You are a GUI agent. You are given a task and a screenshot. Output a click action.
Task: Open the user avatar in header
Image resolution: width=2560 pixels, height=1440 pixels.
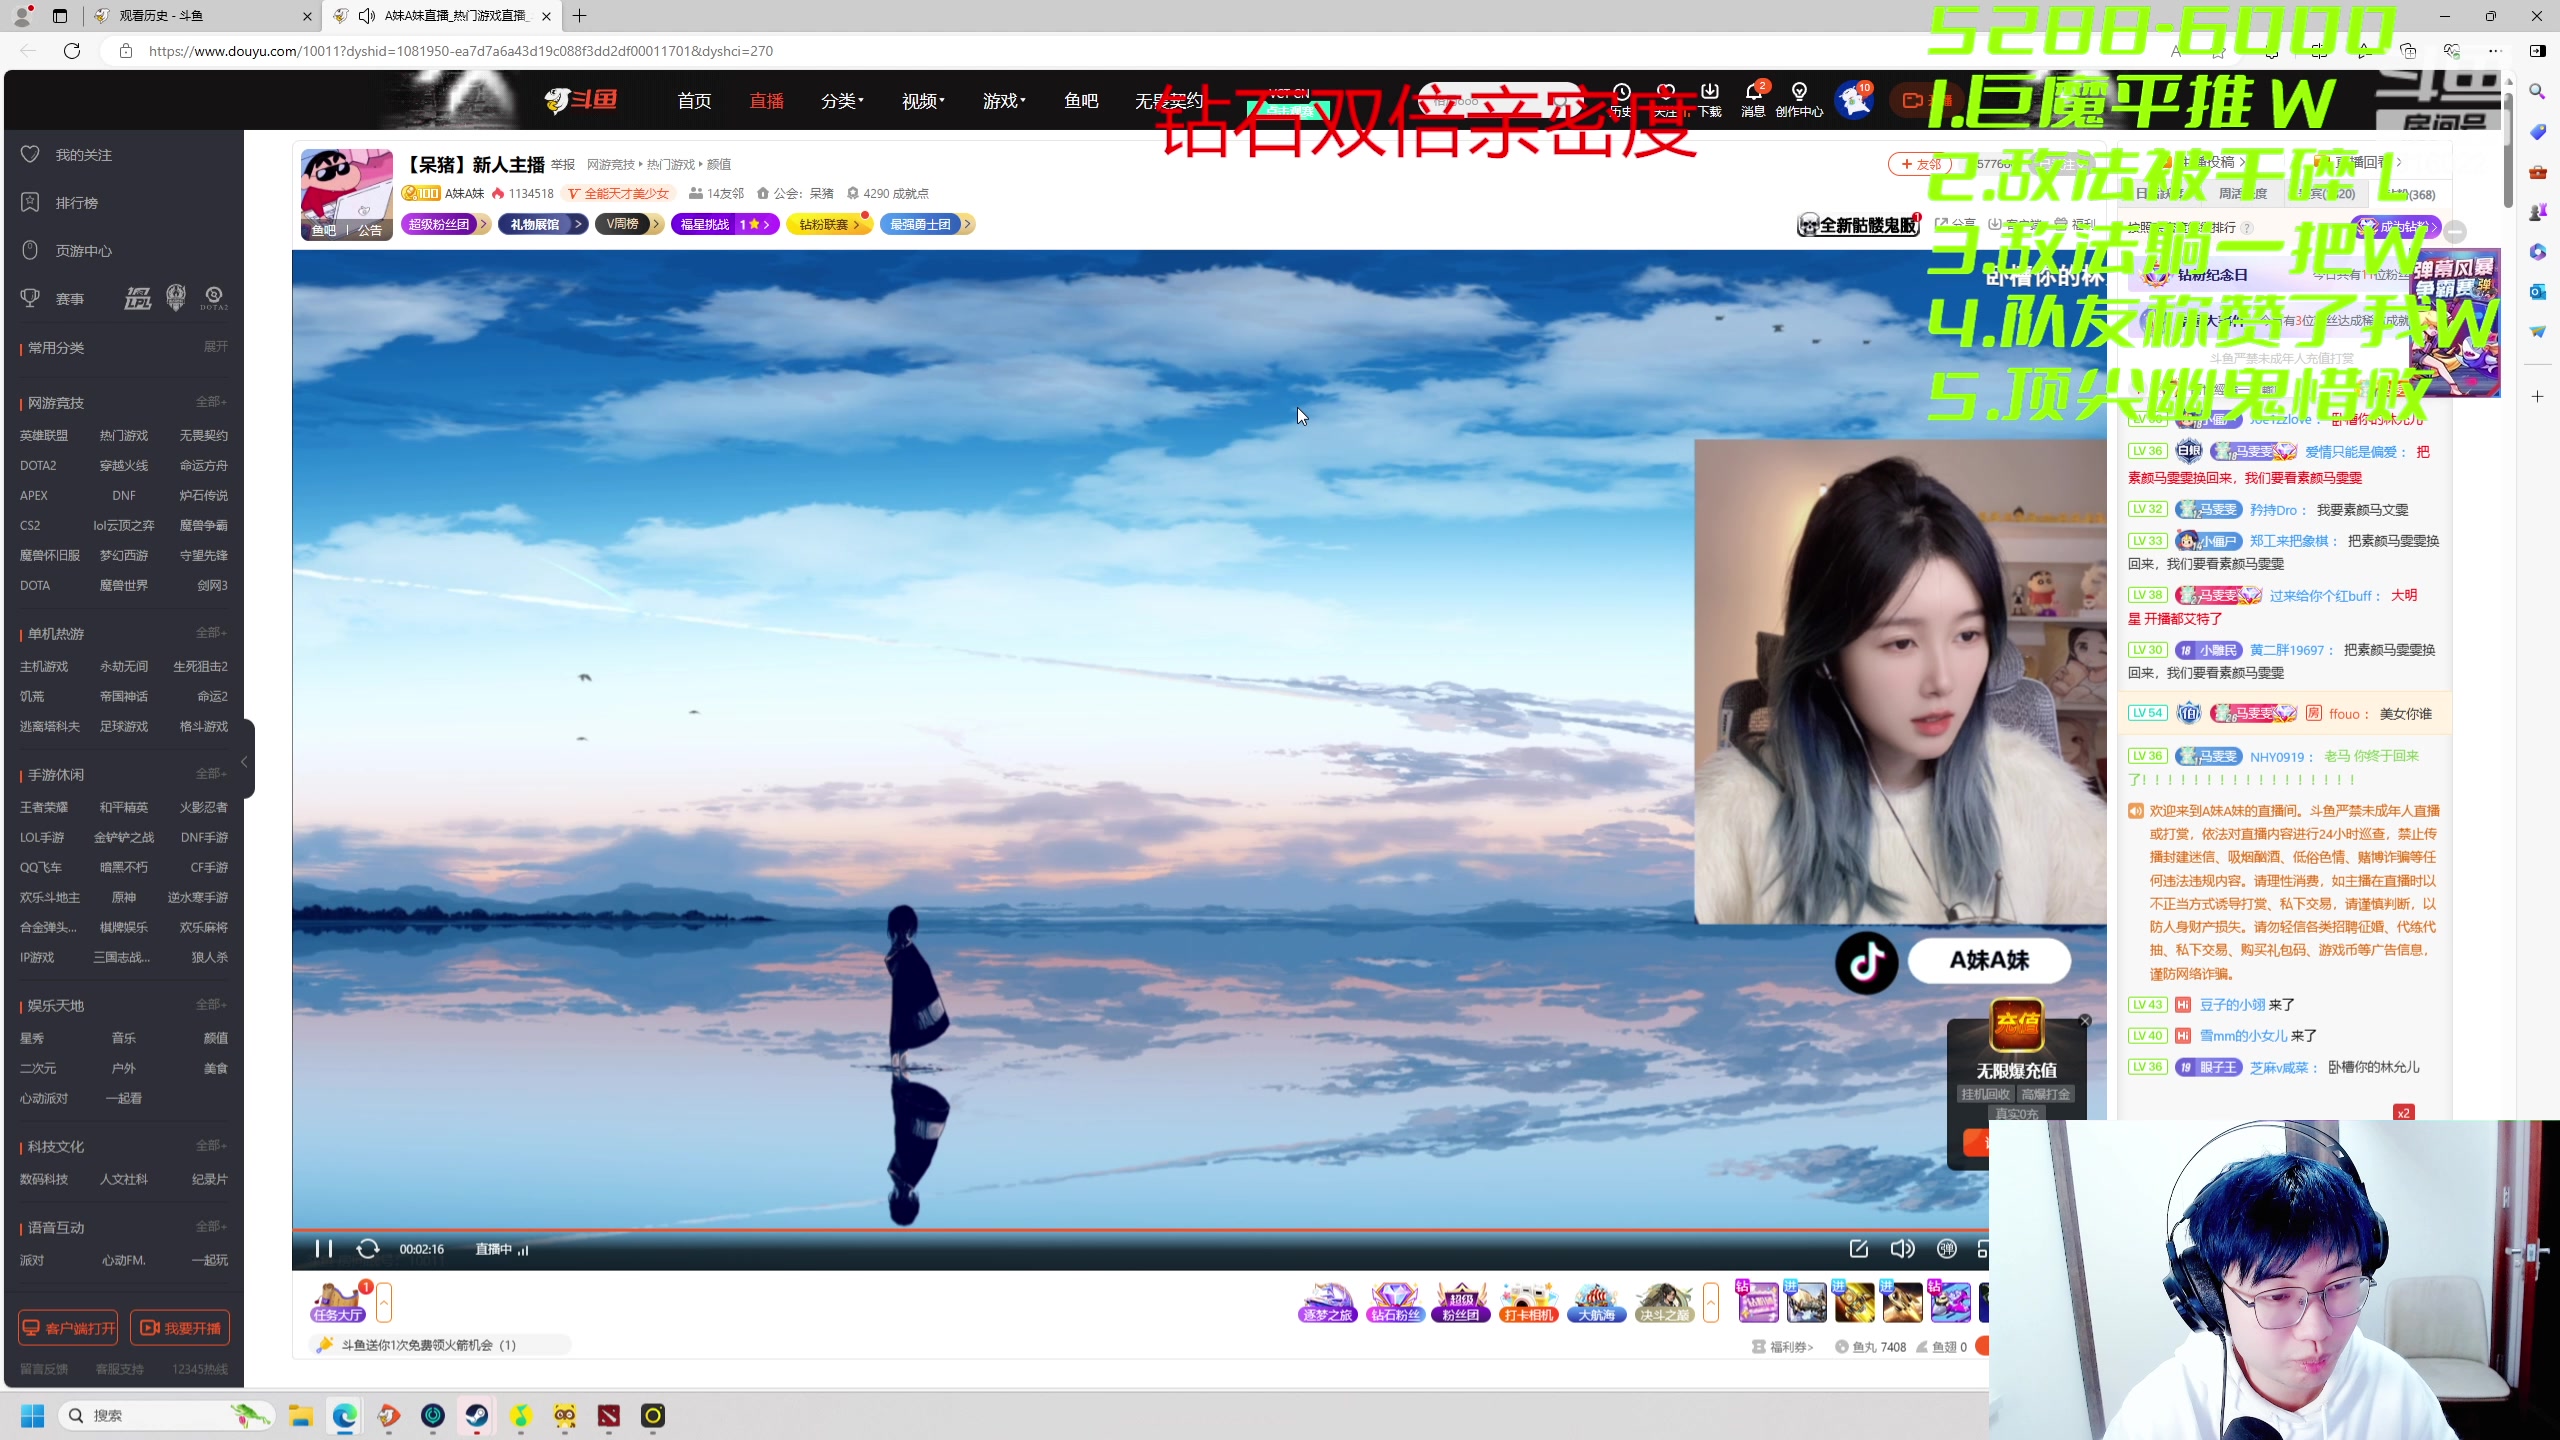(1854, 100)
